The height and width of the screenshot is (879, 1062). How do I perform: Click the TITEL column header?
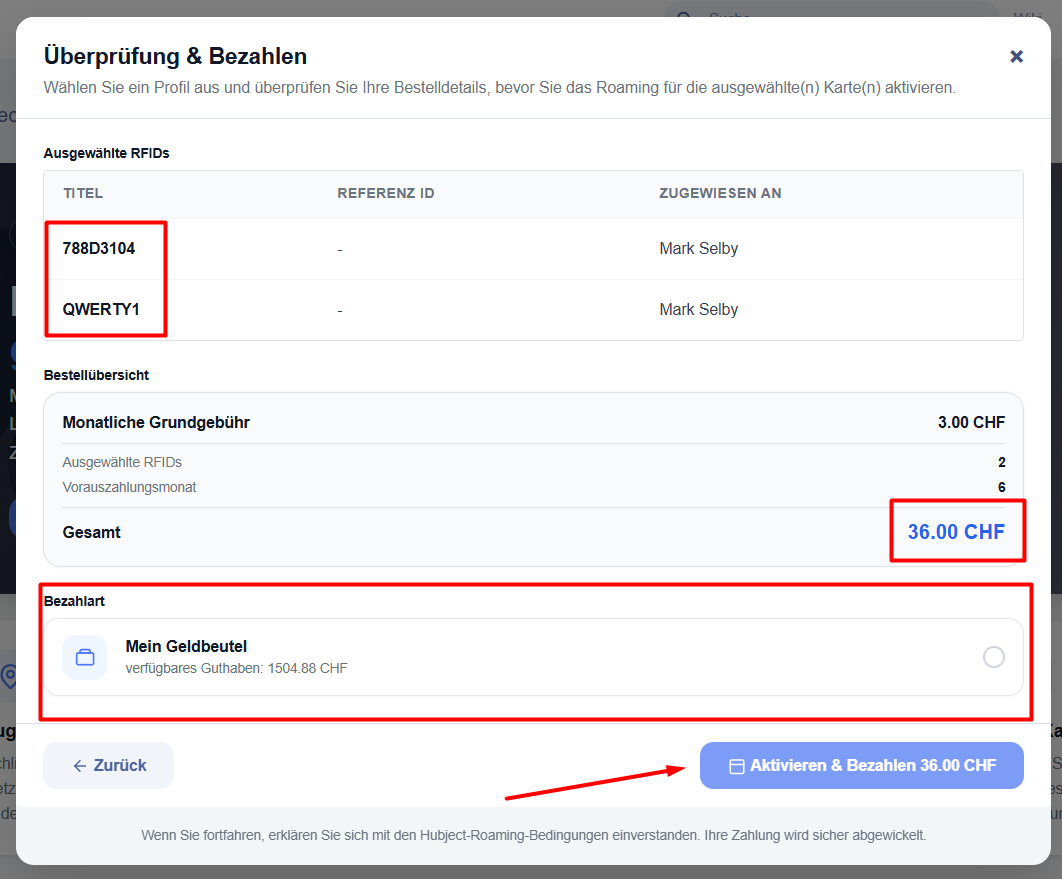tap(83, 193)
